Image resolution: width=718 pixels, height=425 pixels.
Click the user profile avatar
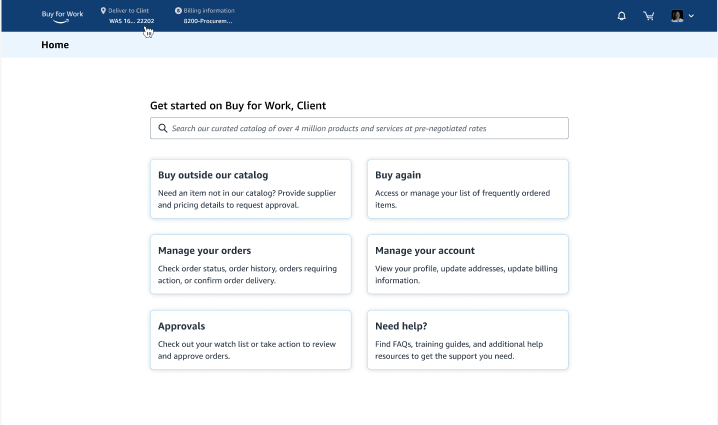pos(677,16)
